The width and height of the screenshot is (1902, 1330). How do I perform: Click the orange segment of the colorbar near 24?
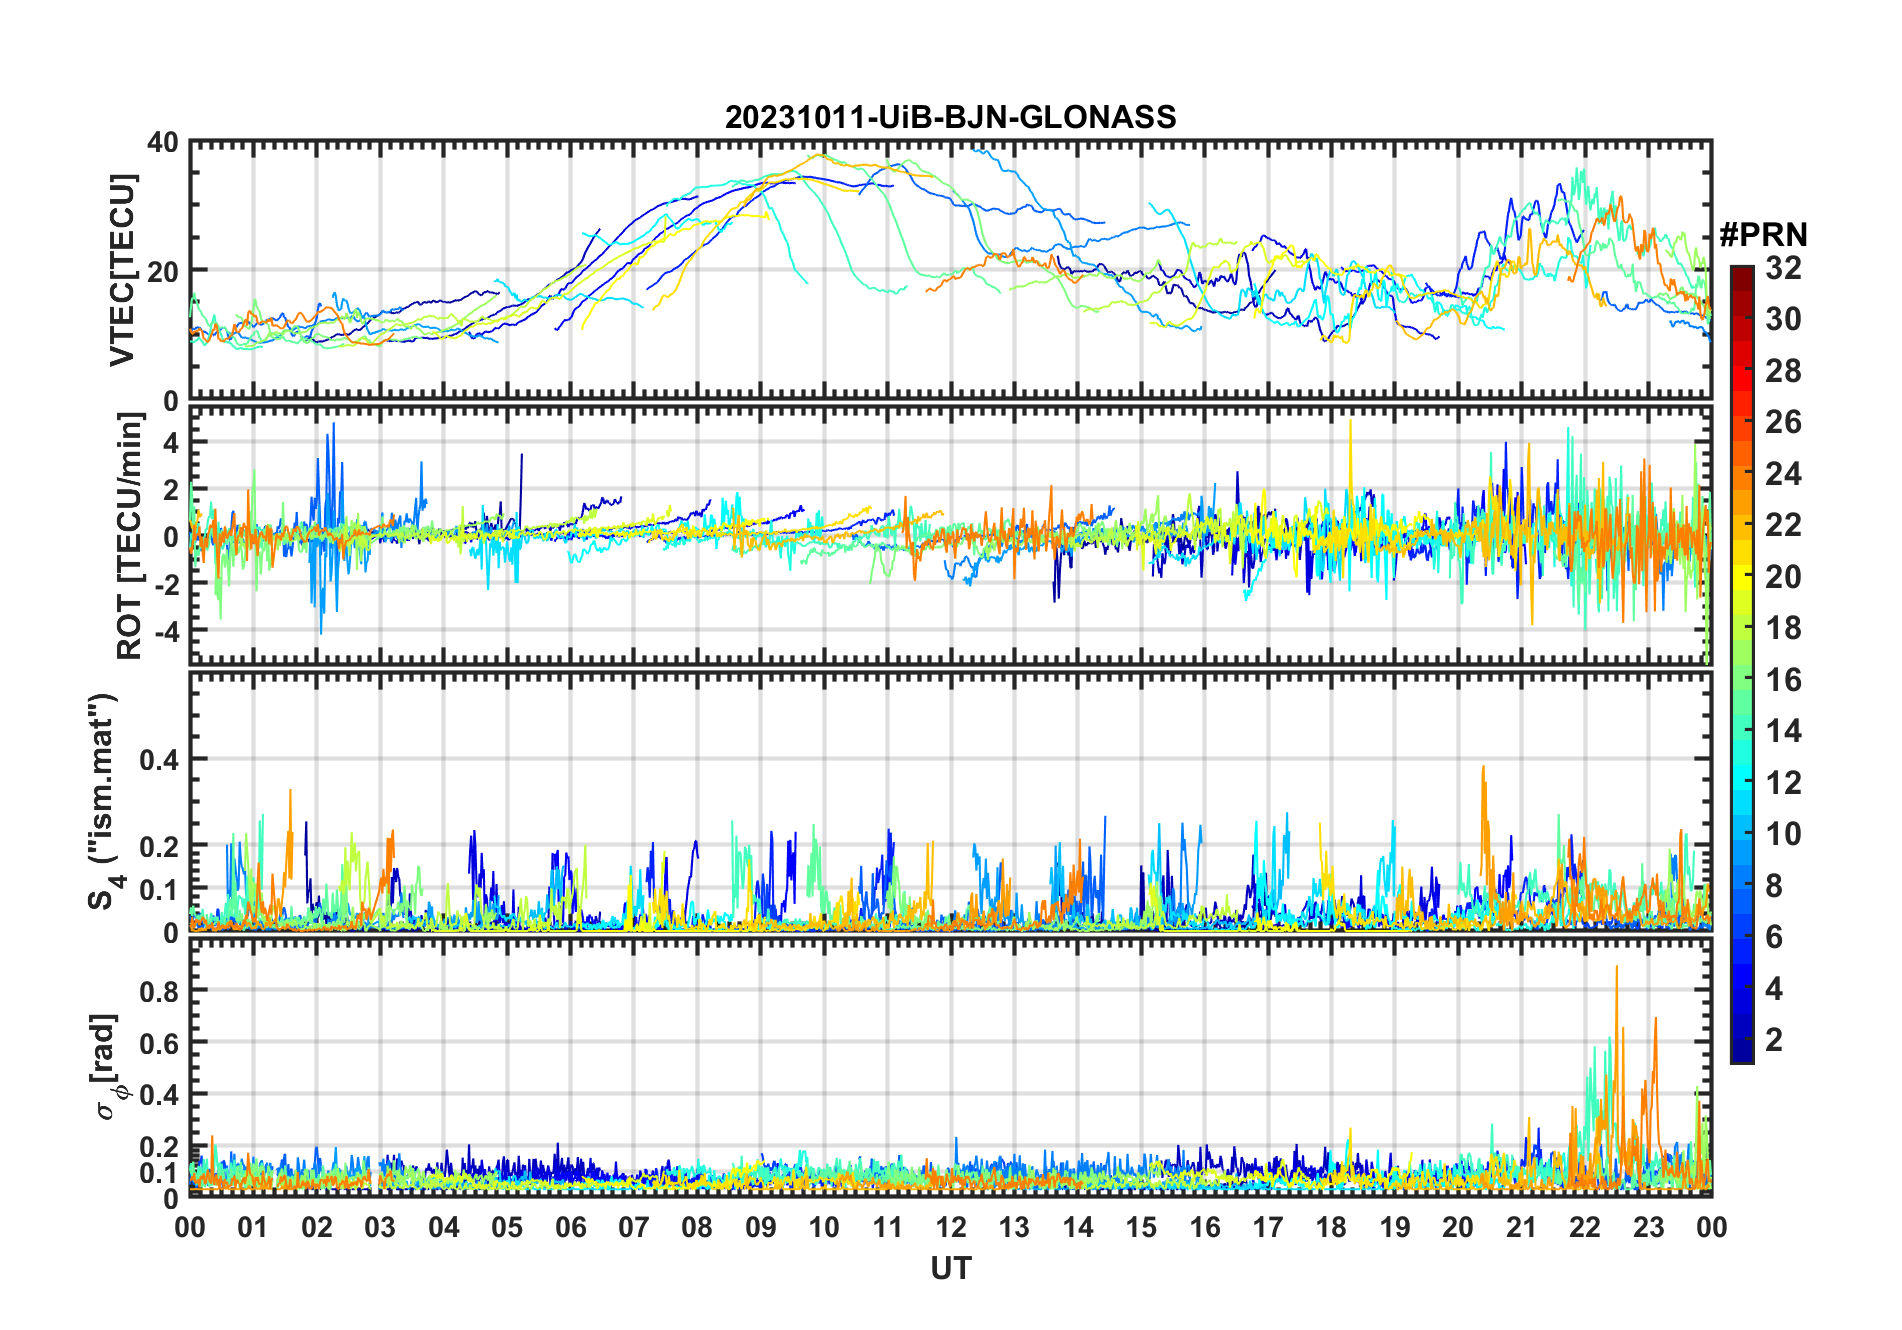[x=1742, y=474]
